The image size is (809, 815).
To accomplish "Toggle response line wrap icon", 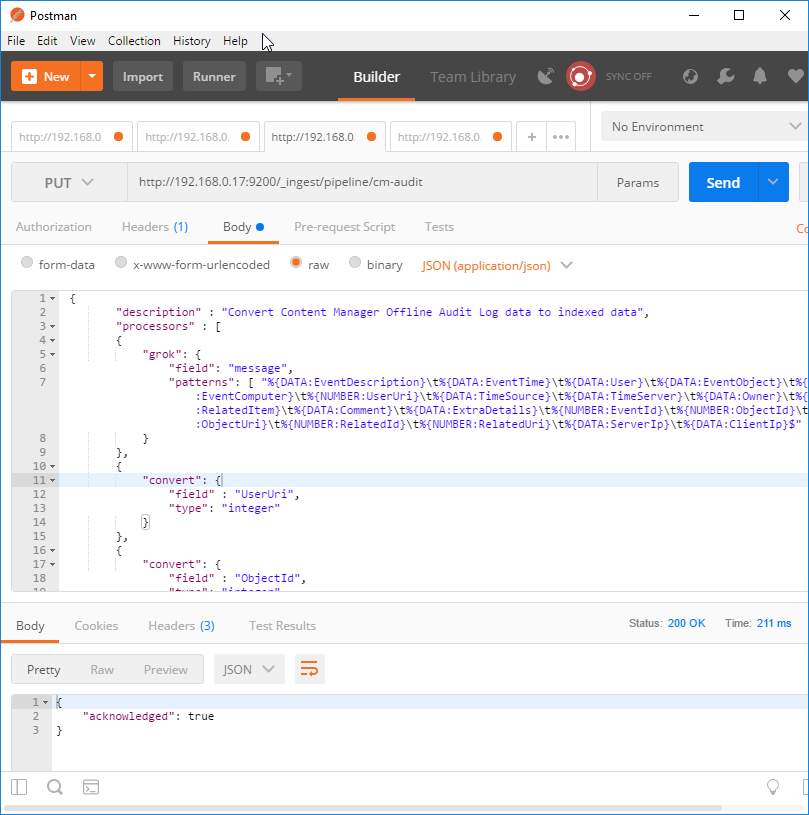I will click(x=309, y=669).
